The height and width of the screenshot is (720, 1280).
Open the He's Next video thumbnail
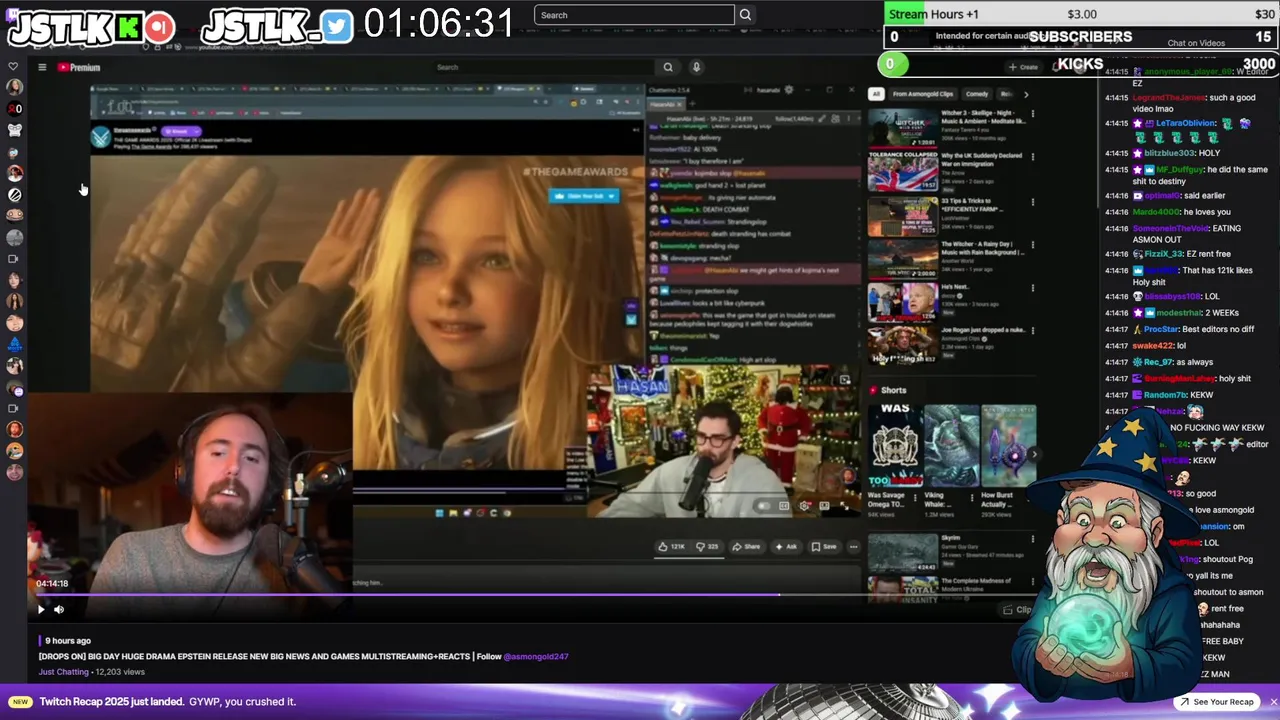pos(903,302)
